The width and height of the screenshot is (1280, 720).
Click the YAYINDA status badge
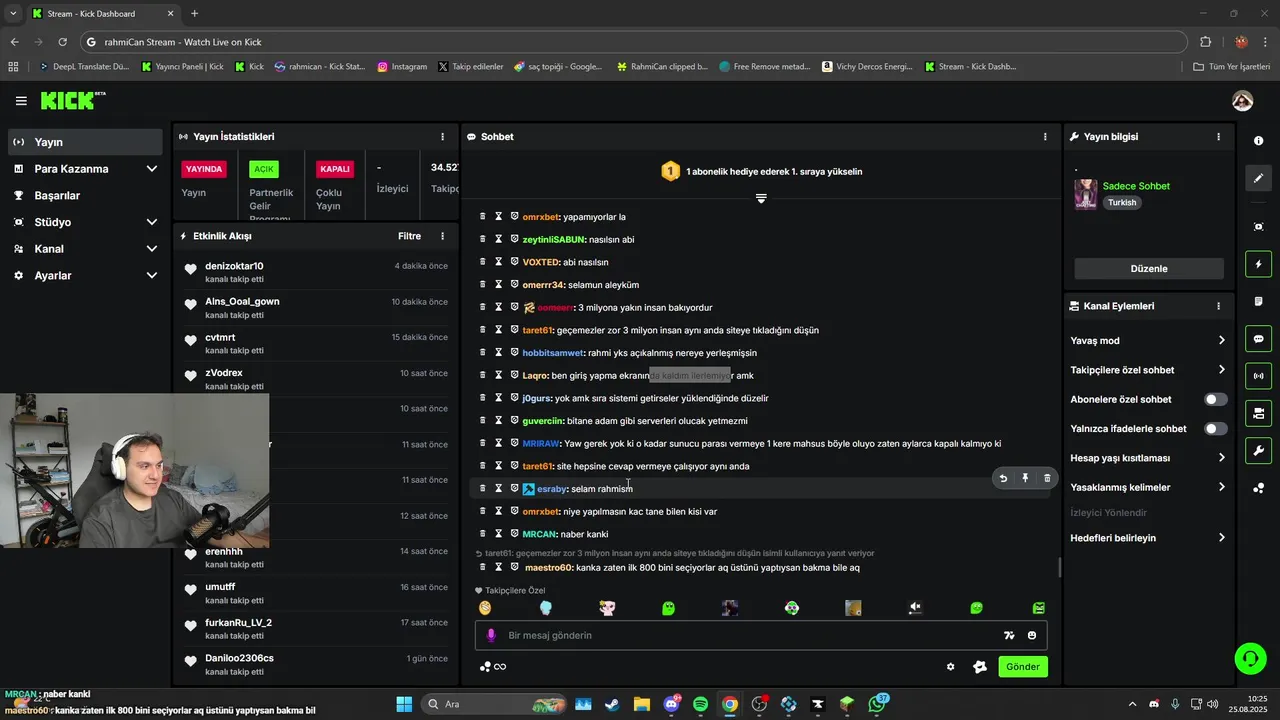tap(204, 169)
